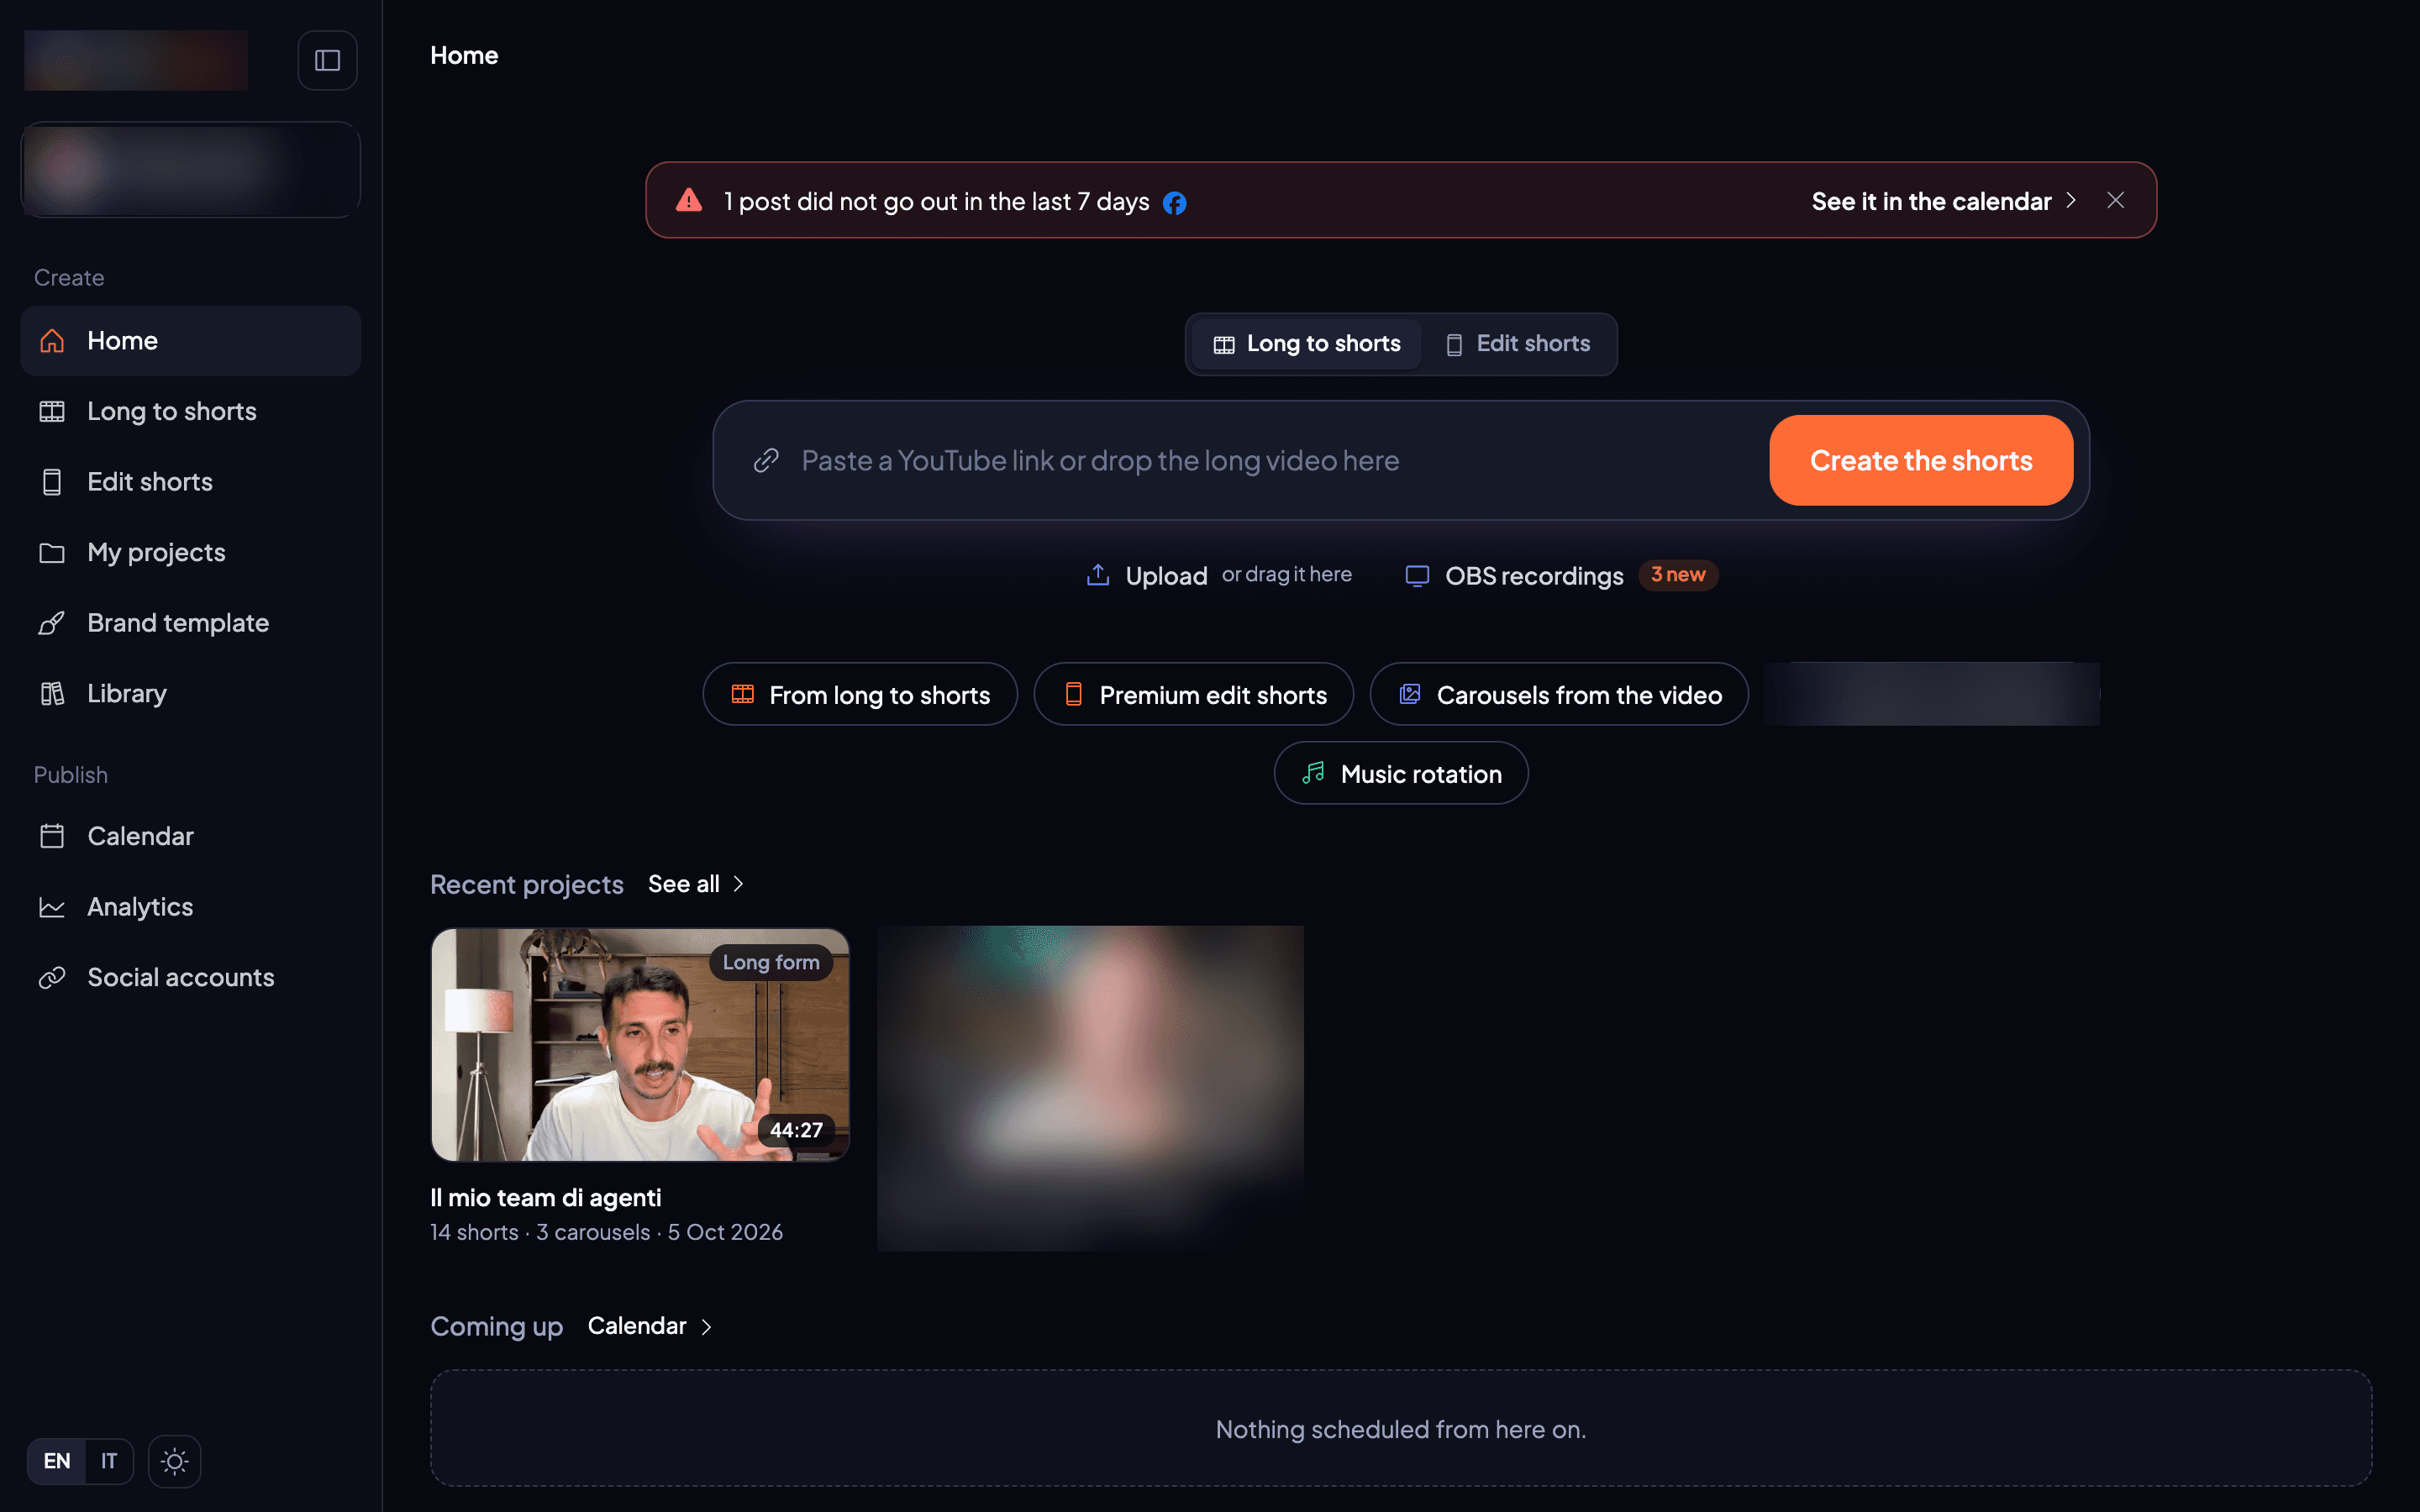Collapse the sidebar with the panel icon
This screenshot has height=1512, width=2420.
pyautogui.click(x=327, y=60)
